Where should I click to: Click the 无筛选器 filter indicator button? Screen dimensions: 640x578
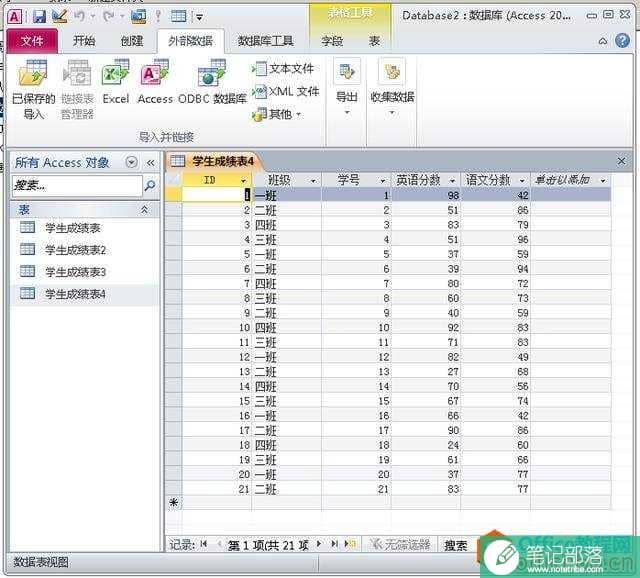point(400,544)
